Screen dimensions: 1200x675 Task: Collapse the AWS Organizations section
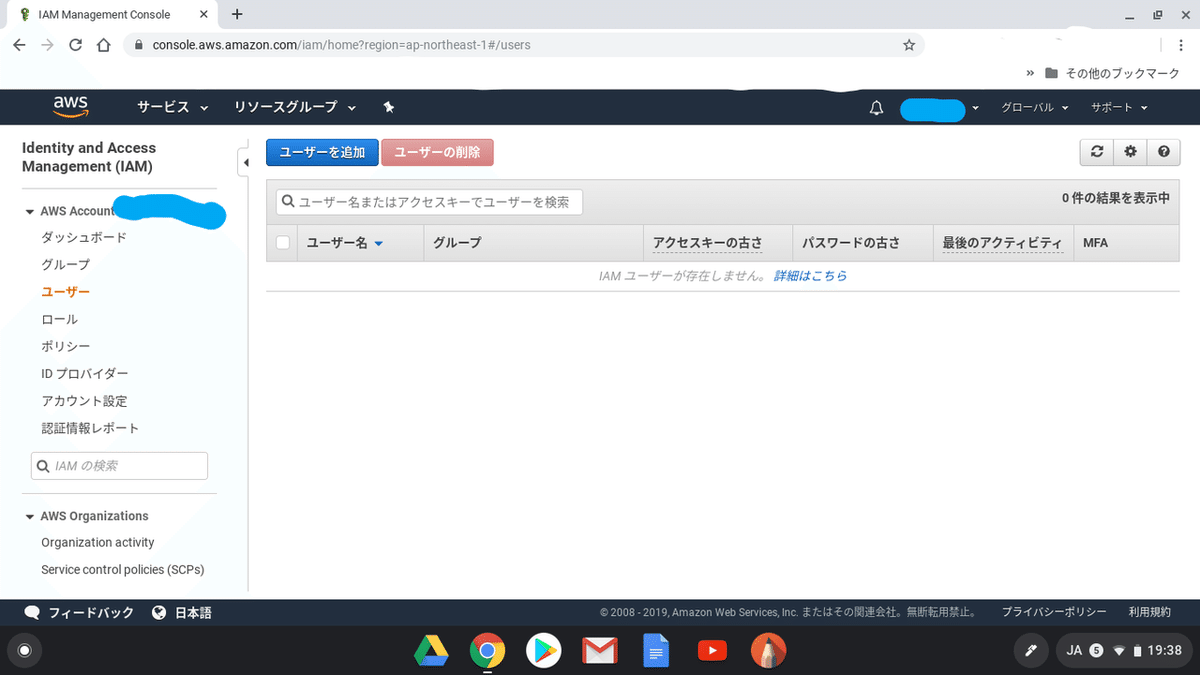pos(29,515)
